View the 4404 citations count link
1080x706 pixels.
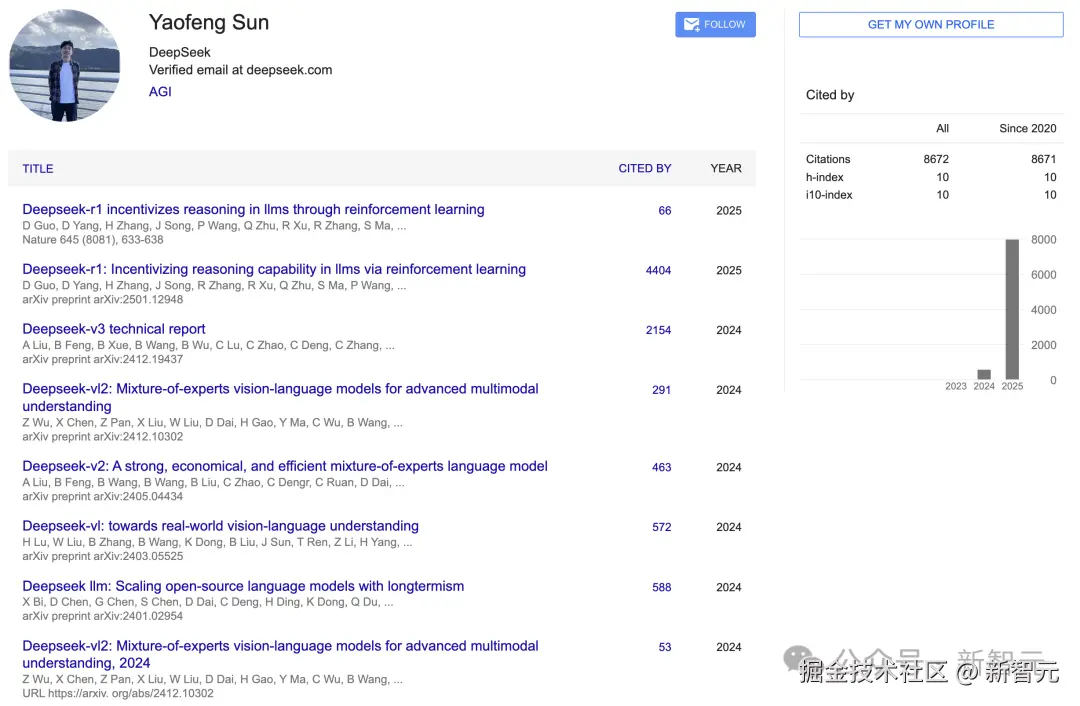(x=658, y=270)
